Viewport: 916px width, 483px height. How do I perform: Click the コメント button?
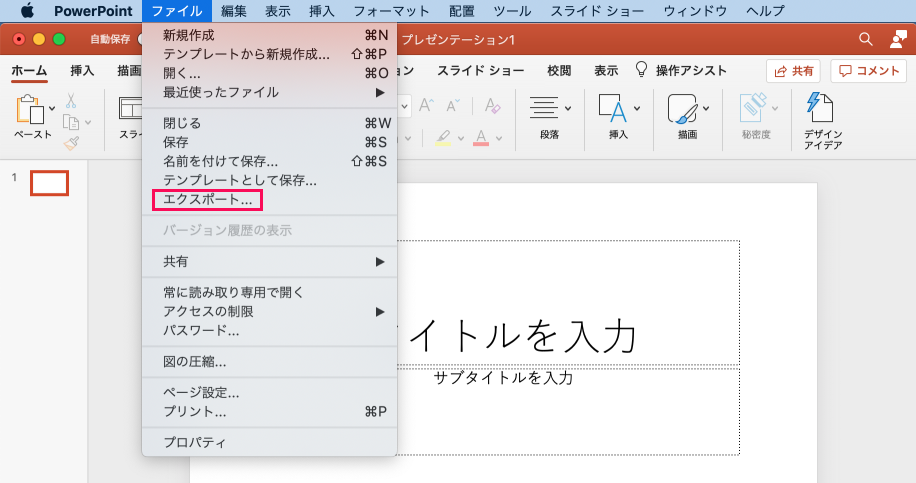pyautogui.click(x=869, y=71)
